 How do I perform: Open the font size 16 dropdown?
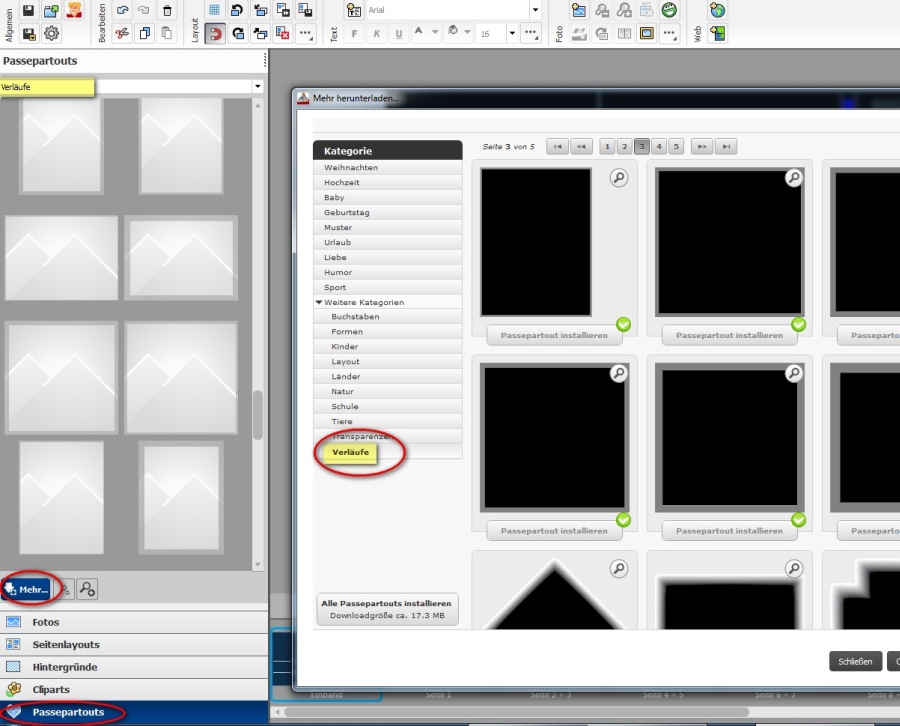point(511,33)
